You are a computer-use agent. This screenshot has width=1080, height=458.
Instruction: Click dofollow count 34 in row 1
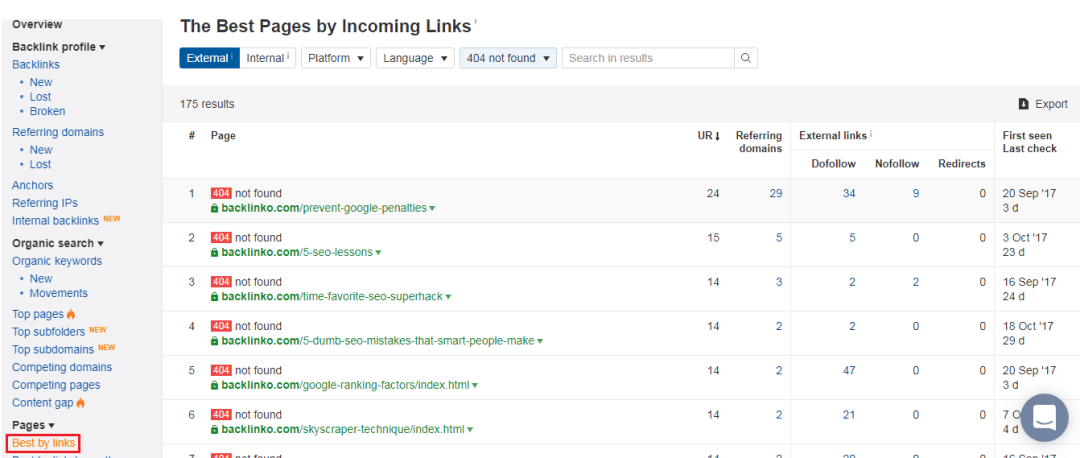pyautogui.click(x=849, y=194)
